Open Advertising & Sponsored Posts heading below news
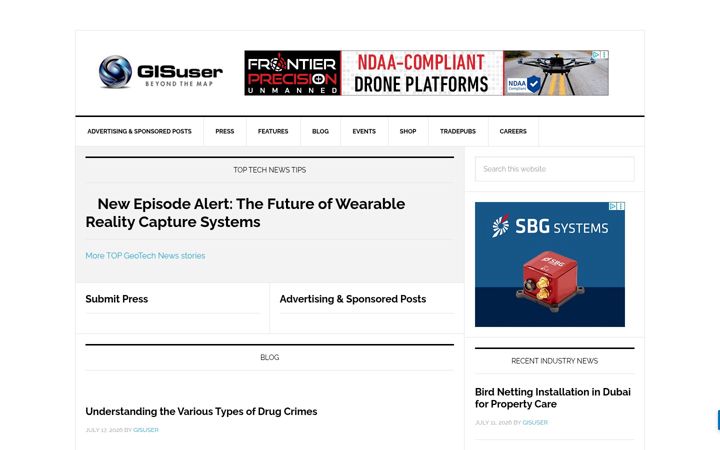 pyautogui.click(x=353, y=299)
